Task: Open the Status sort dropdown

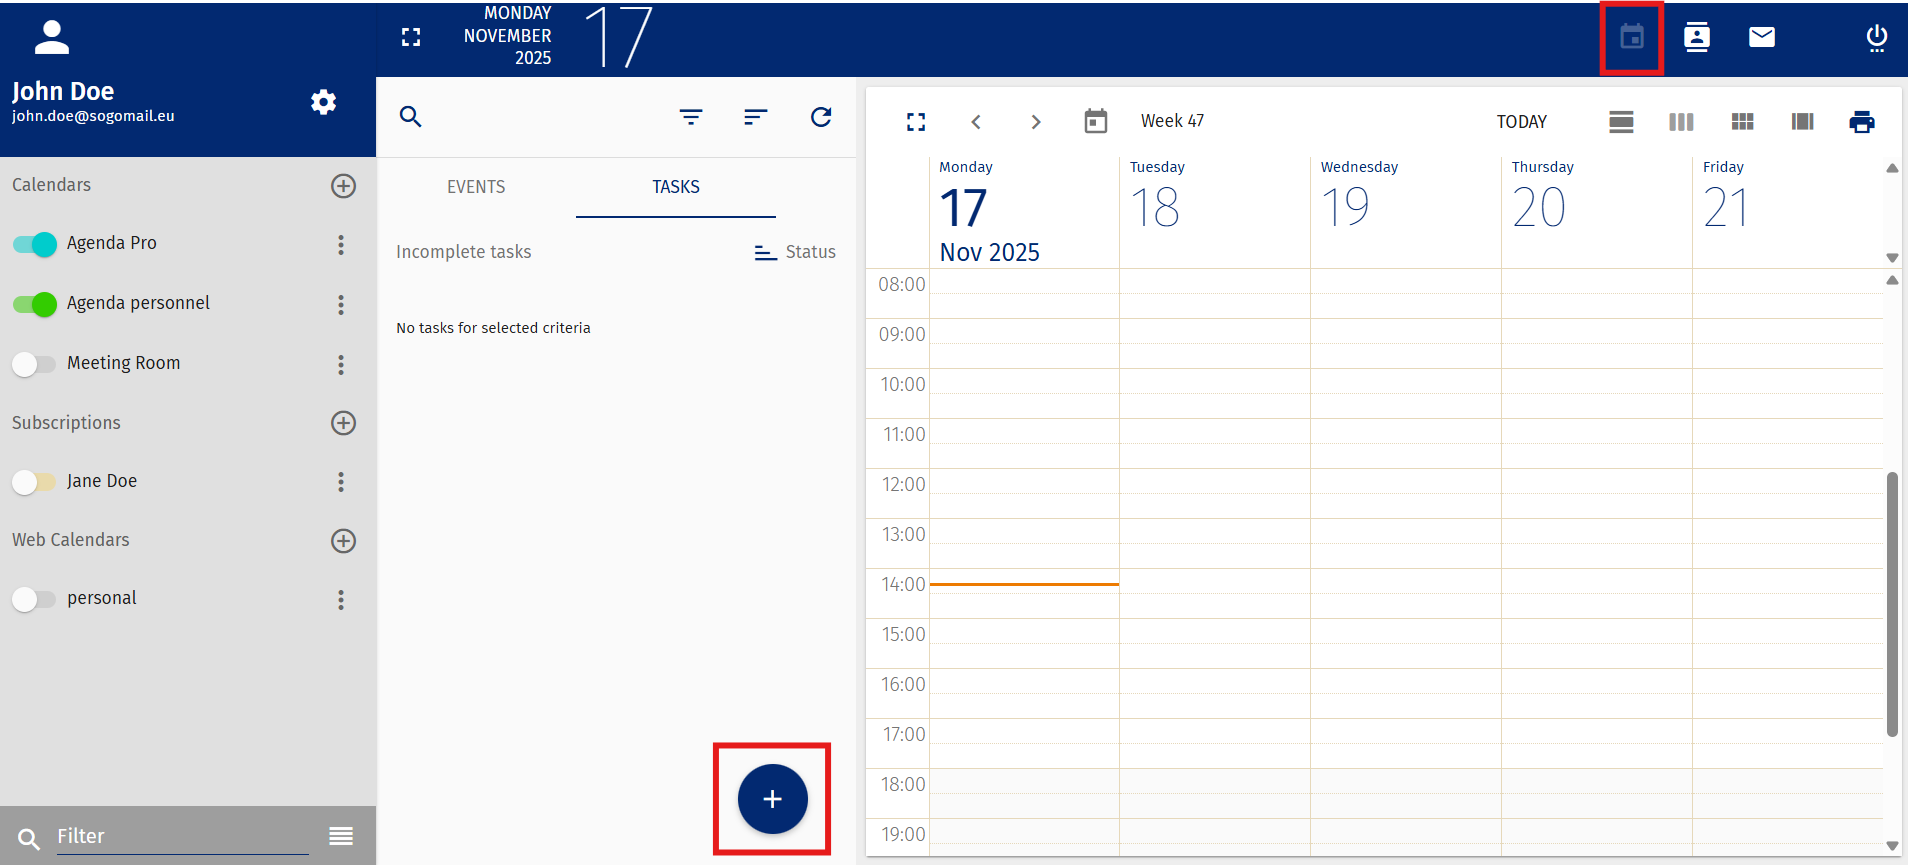Action: tap(795, 252)
